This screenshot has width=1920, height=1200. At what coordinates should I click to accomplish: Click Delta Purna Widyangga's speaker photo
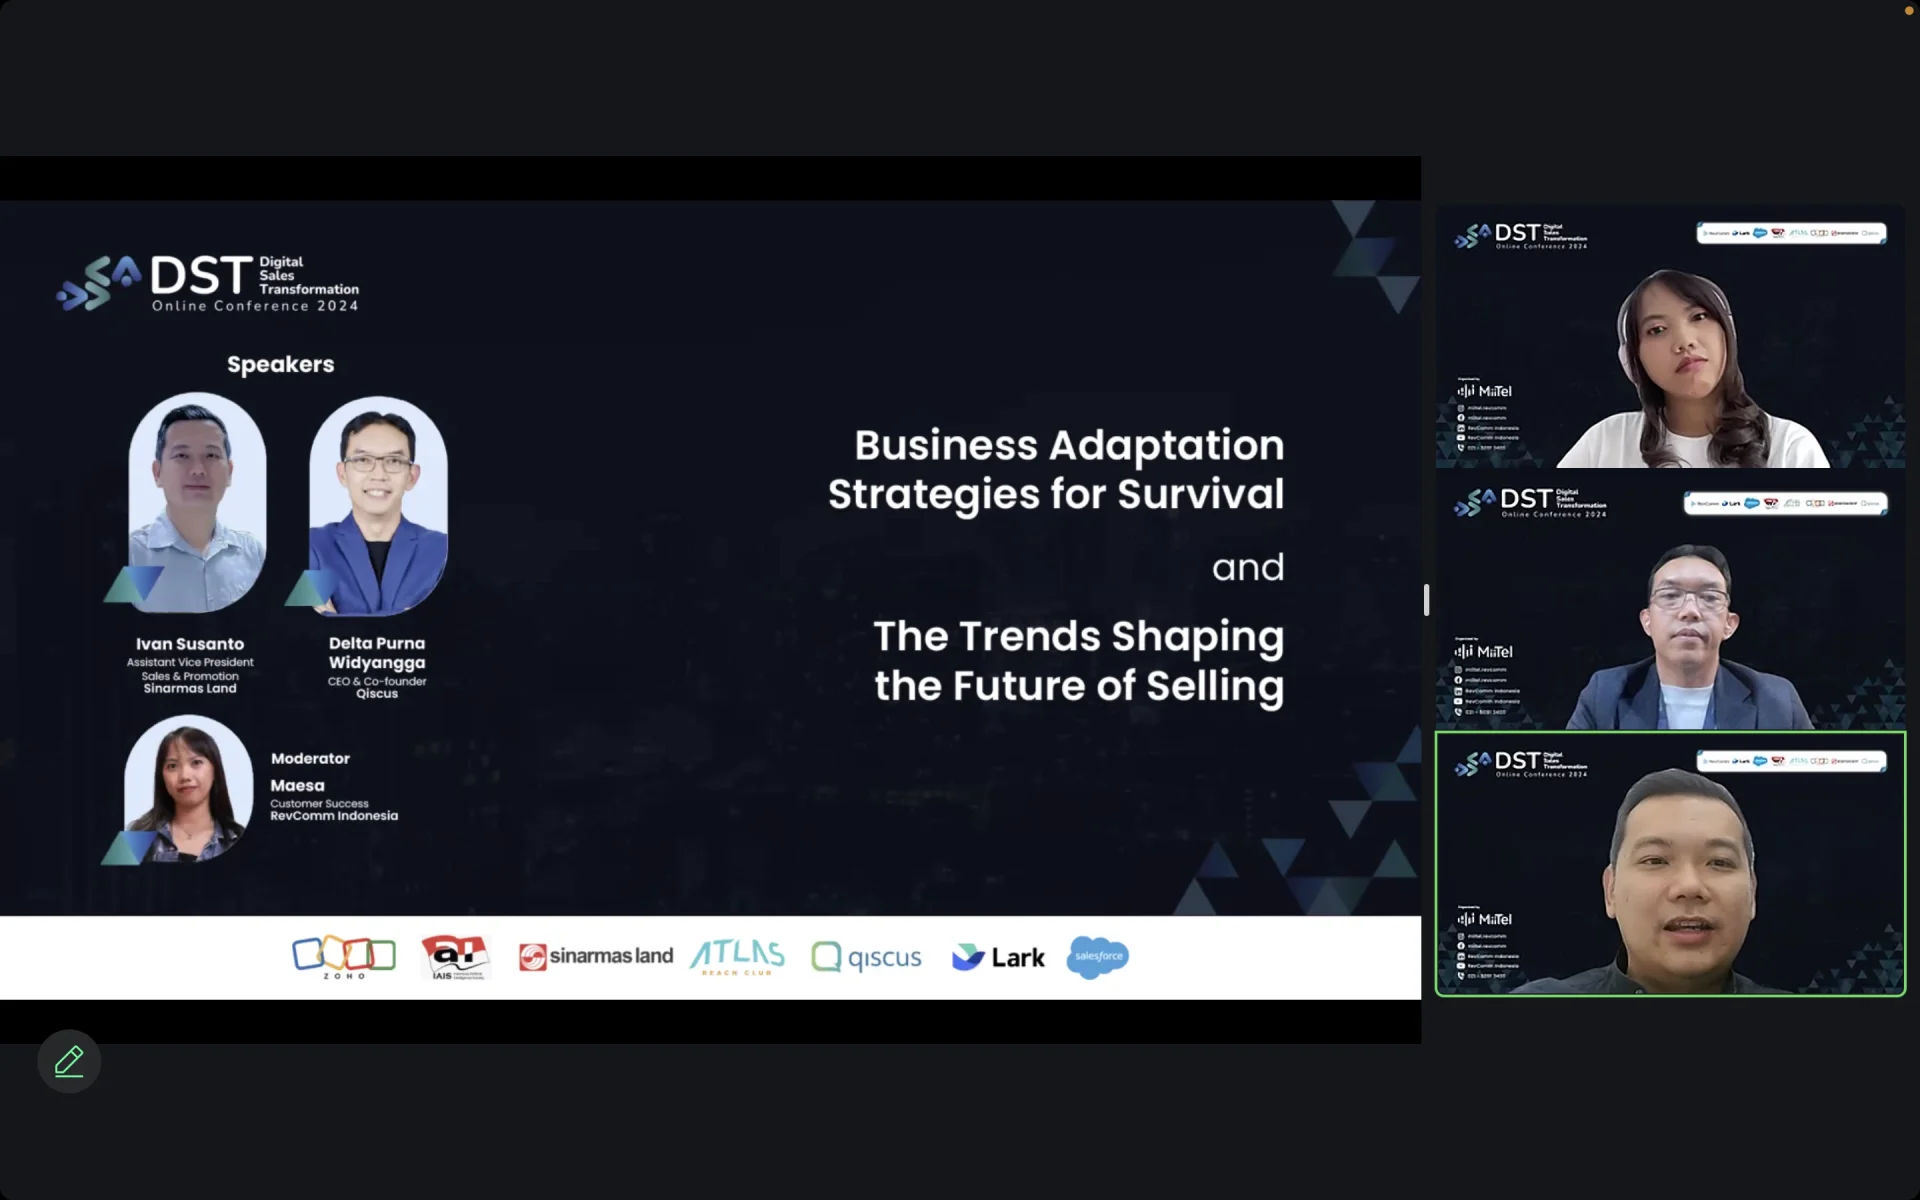378,506
